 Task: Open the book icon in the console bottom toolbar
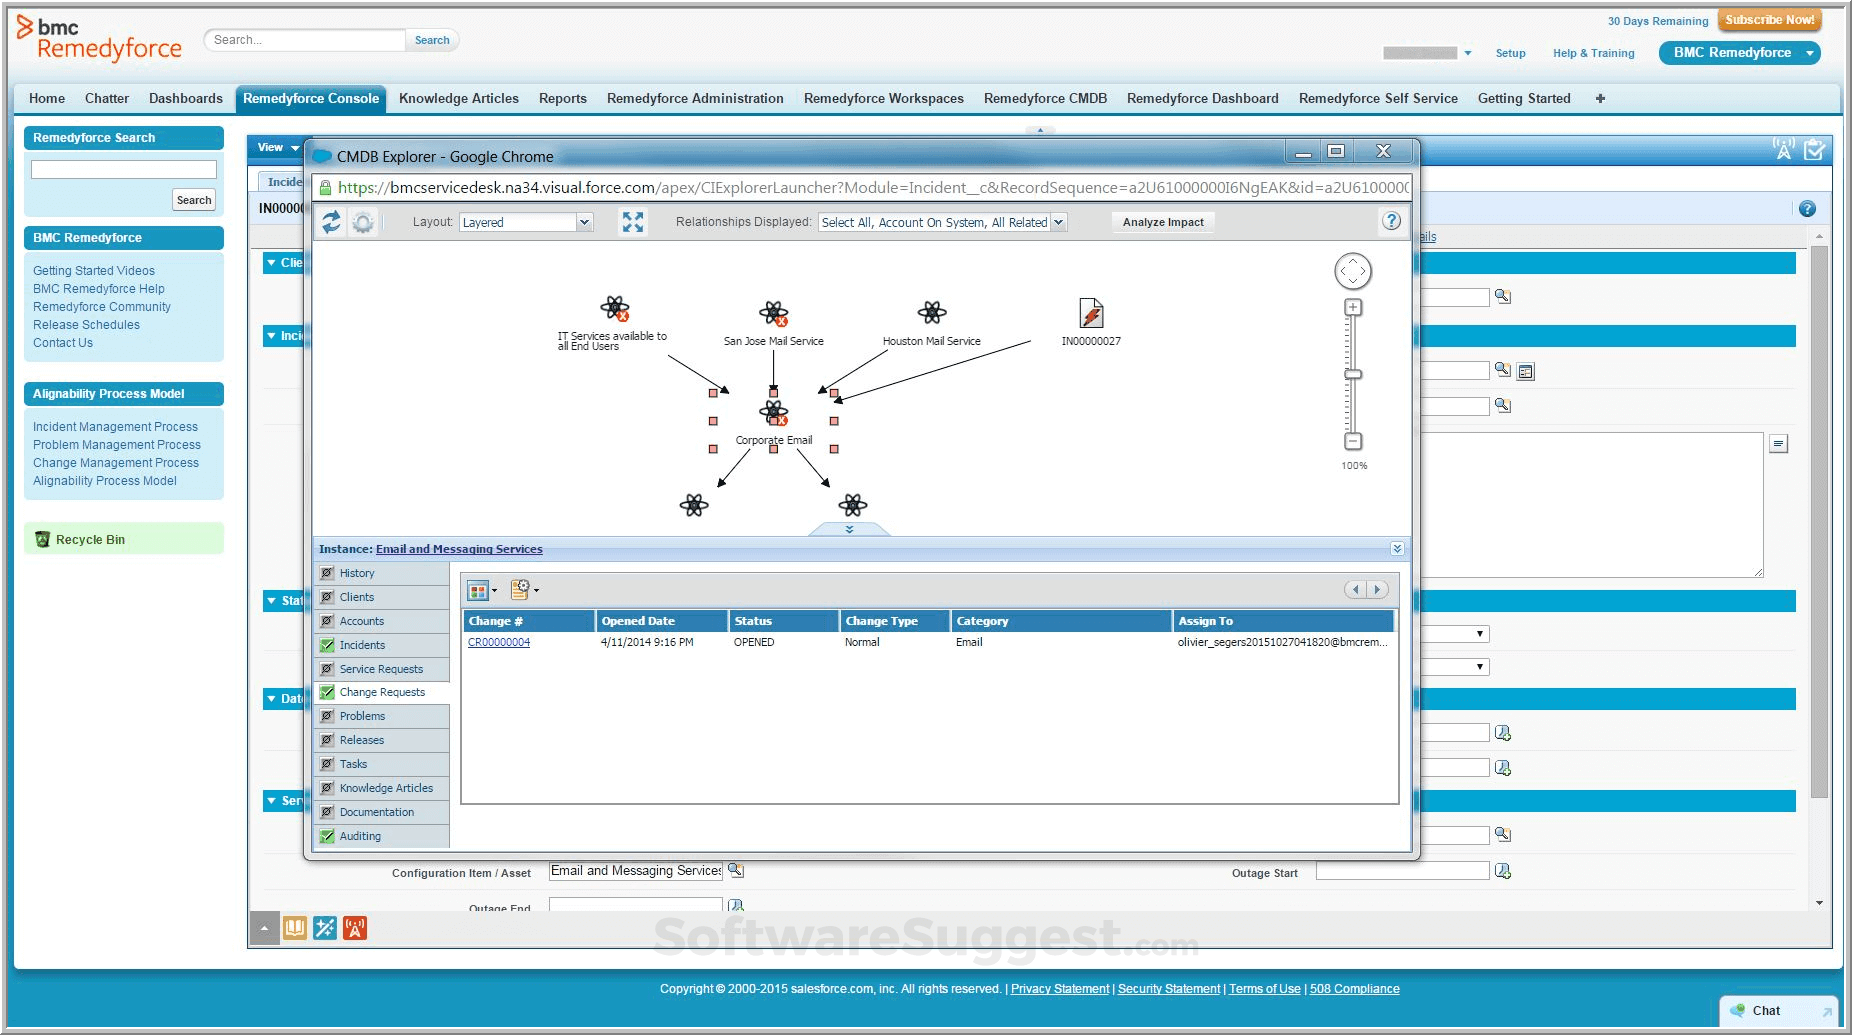click(295, 928)
